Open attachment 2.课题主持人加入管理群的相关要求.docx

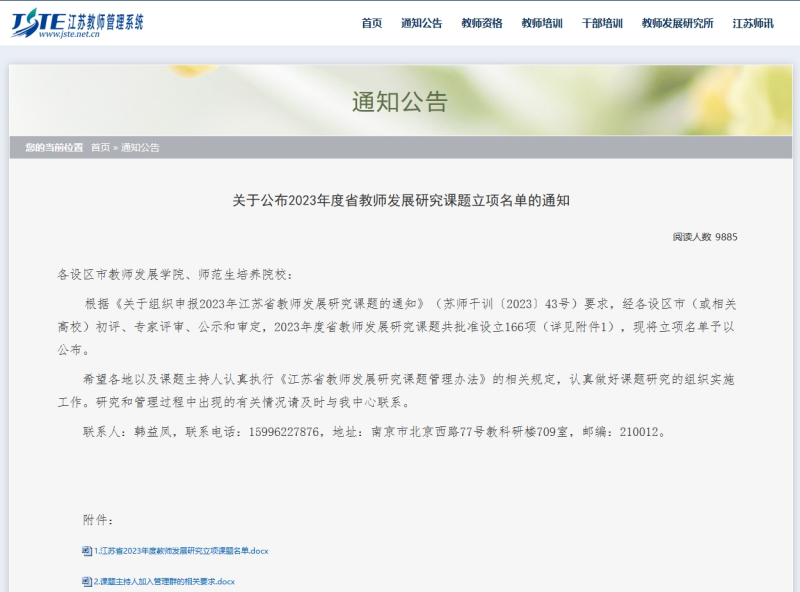pyautogui.click(x=164, y=581)
